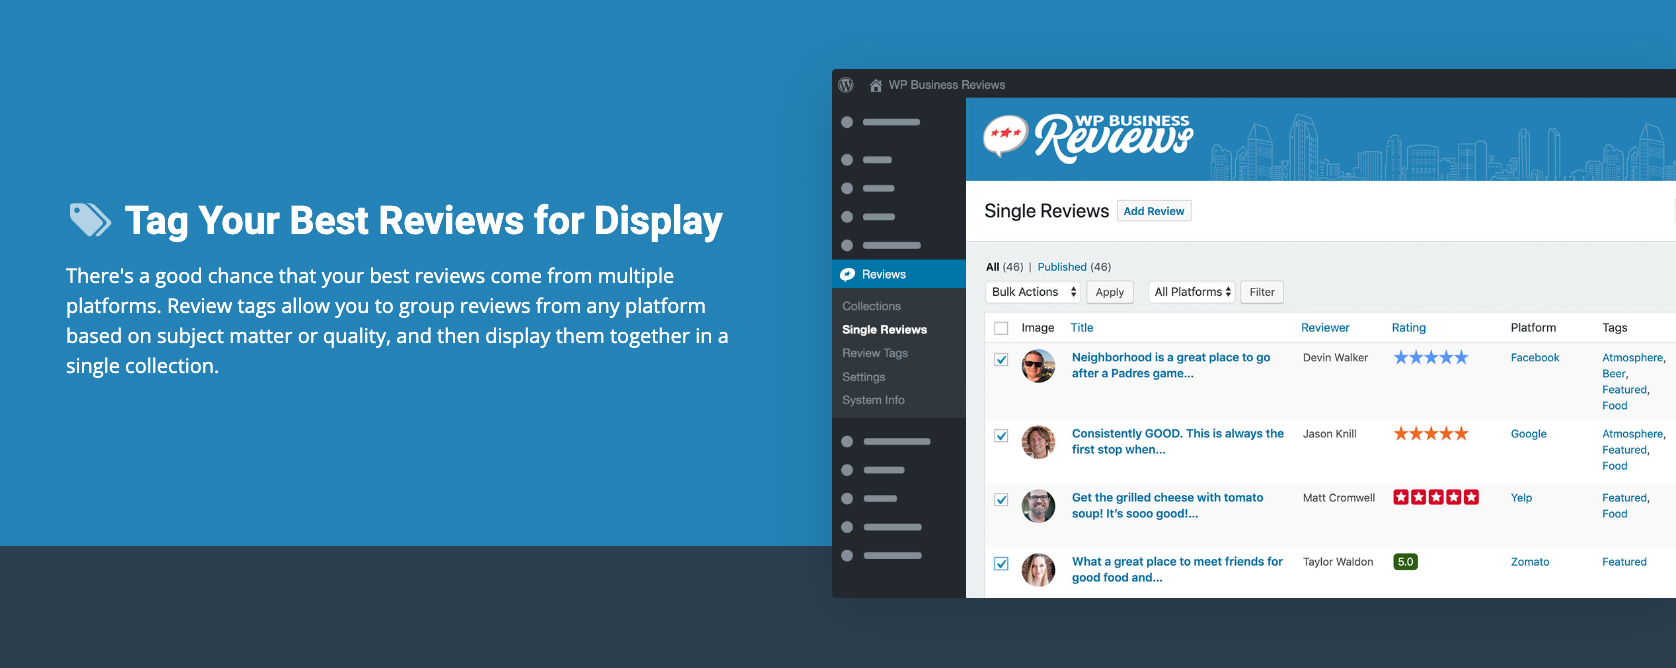Click the tag icon beside the heading
Viewport: 1676px width, 668px height.
(90, 220)
